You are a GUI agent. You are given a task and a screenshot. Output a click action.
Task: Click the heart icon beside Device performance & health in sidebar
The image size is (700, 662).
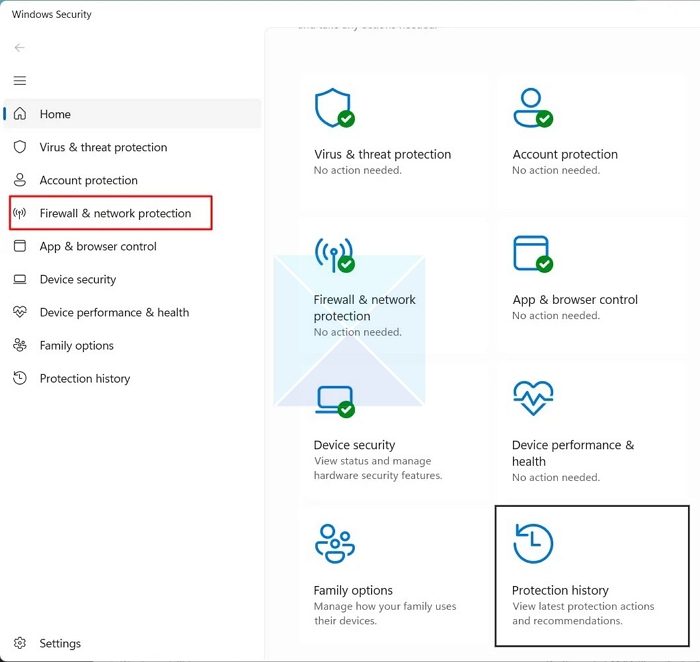click(x=20, y=312)
